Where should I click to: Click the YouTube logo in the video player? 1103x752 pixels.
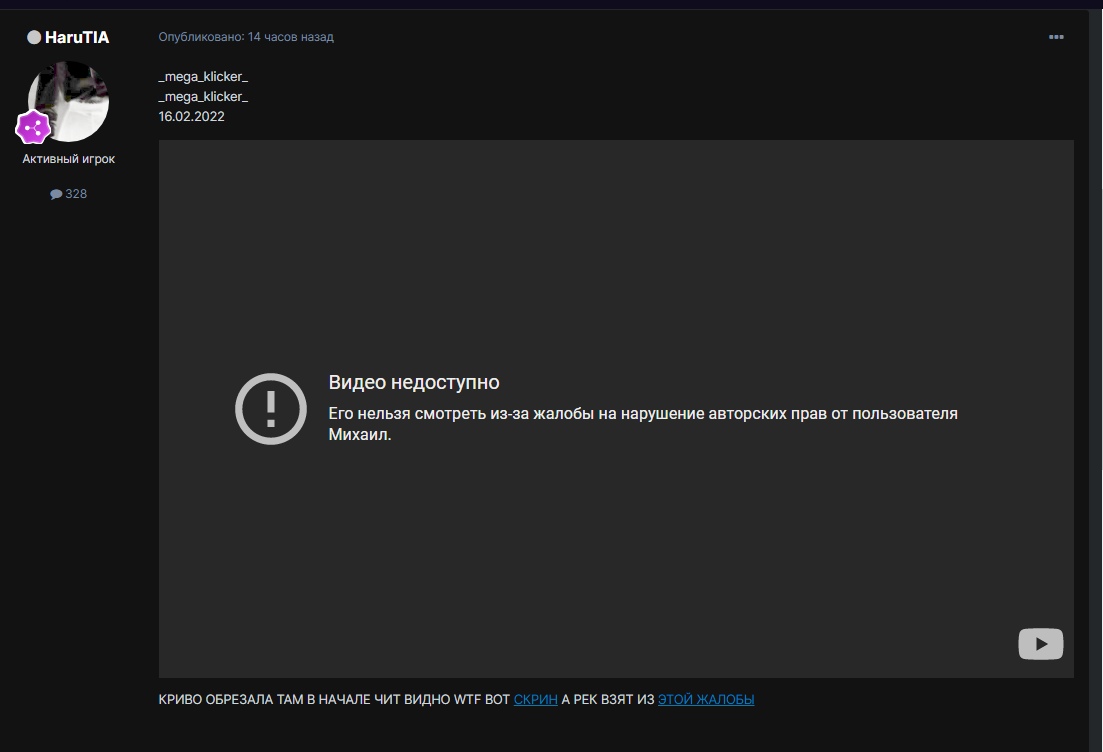point(1040,644)
